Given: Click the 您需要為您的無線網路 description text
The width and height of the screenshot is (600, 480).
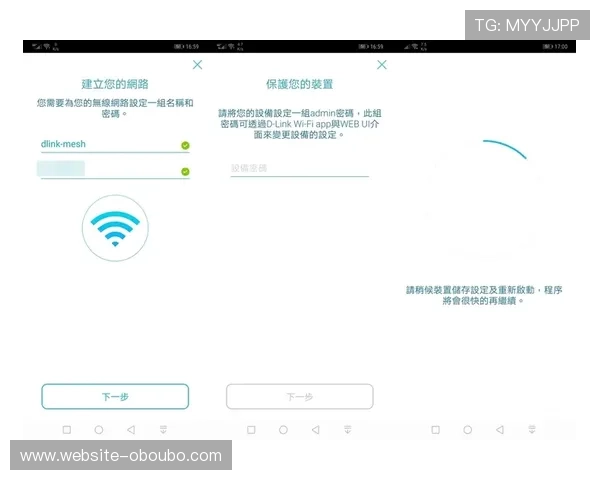Looking at the screenshot, I should (x=115, y=108).
